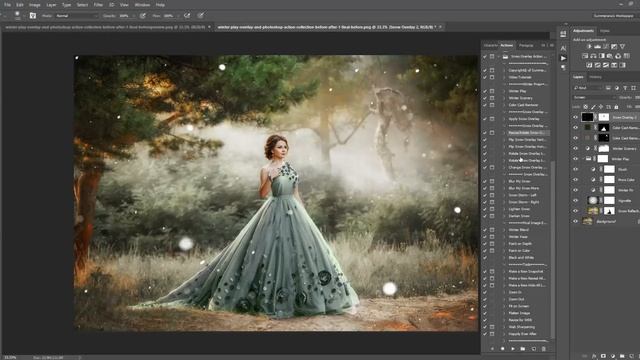Add a Hue/Saturation adjustment
The height and width of the screenshot is (360, 640).
tap(585, 56)
